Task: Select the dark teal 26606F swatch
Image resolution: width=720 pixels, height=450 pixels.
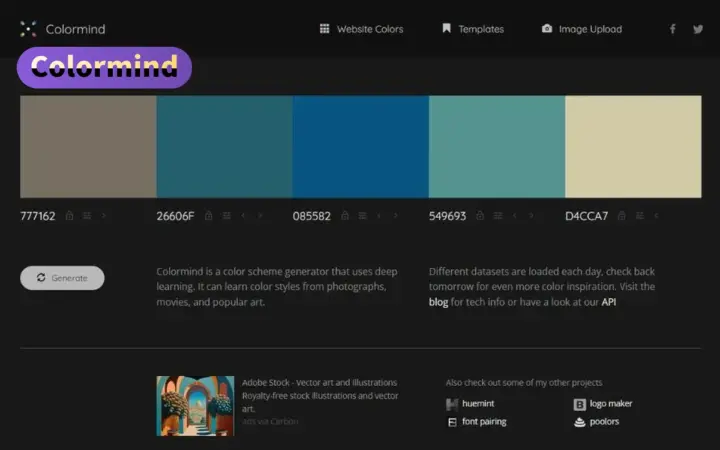Action: (x=225, y=146)
